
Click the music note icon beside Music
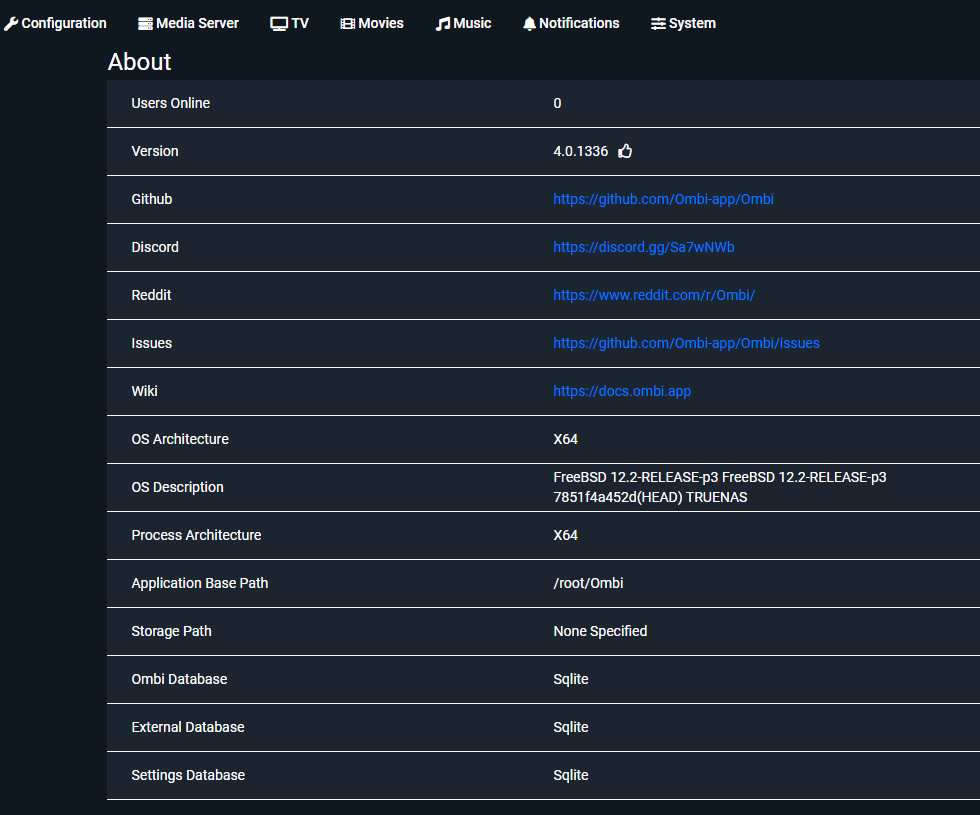pyautogui.click(x=442, y=24)
